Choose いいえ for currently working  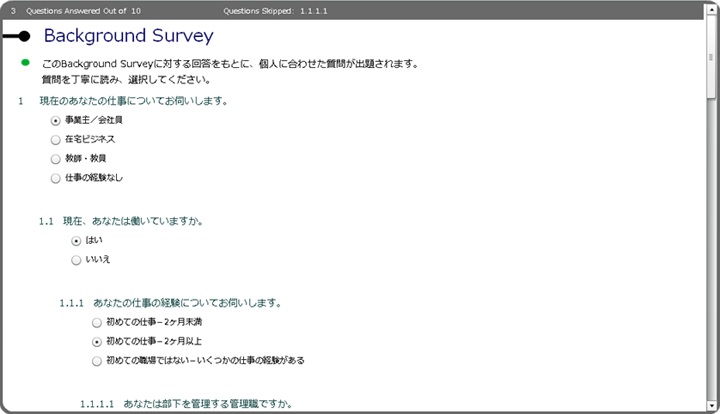tap(77, 260)
